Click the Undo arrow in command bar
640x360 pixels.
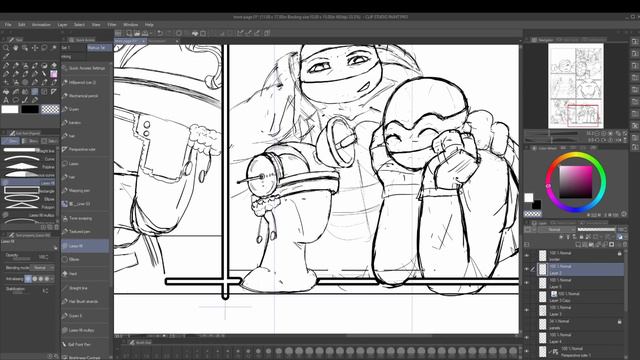[160, 33]
